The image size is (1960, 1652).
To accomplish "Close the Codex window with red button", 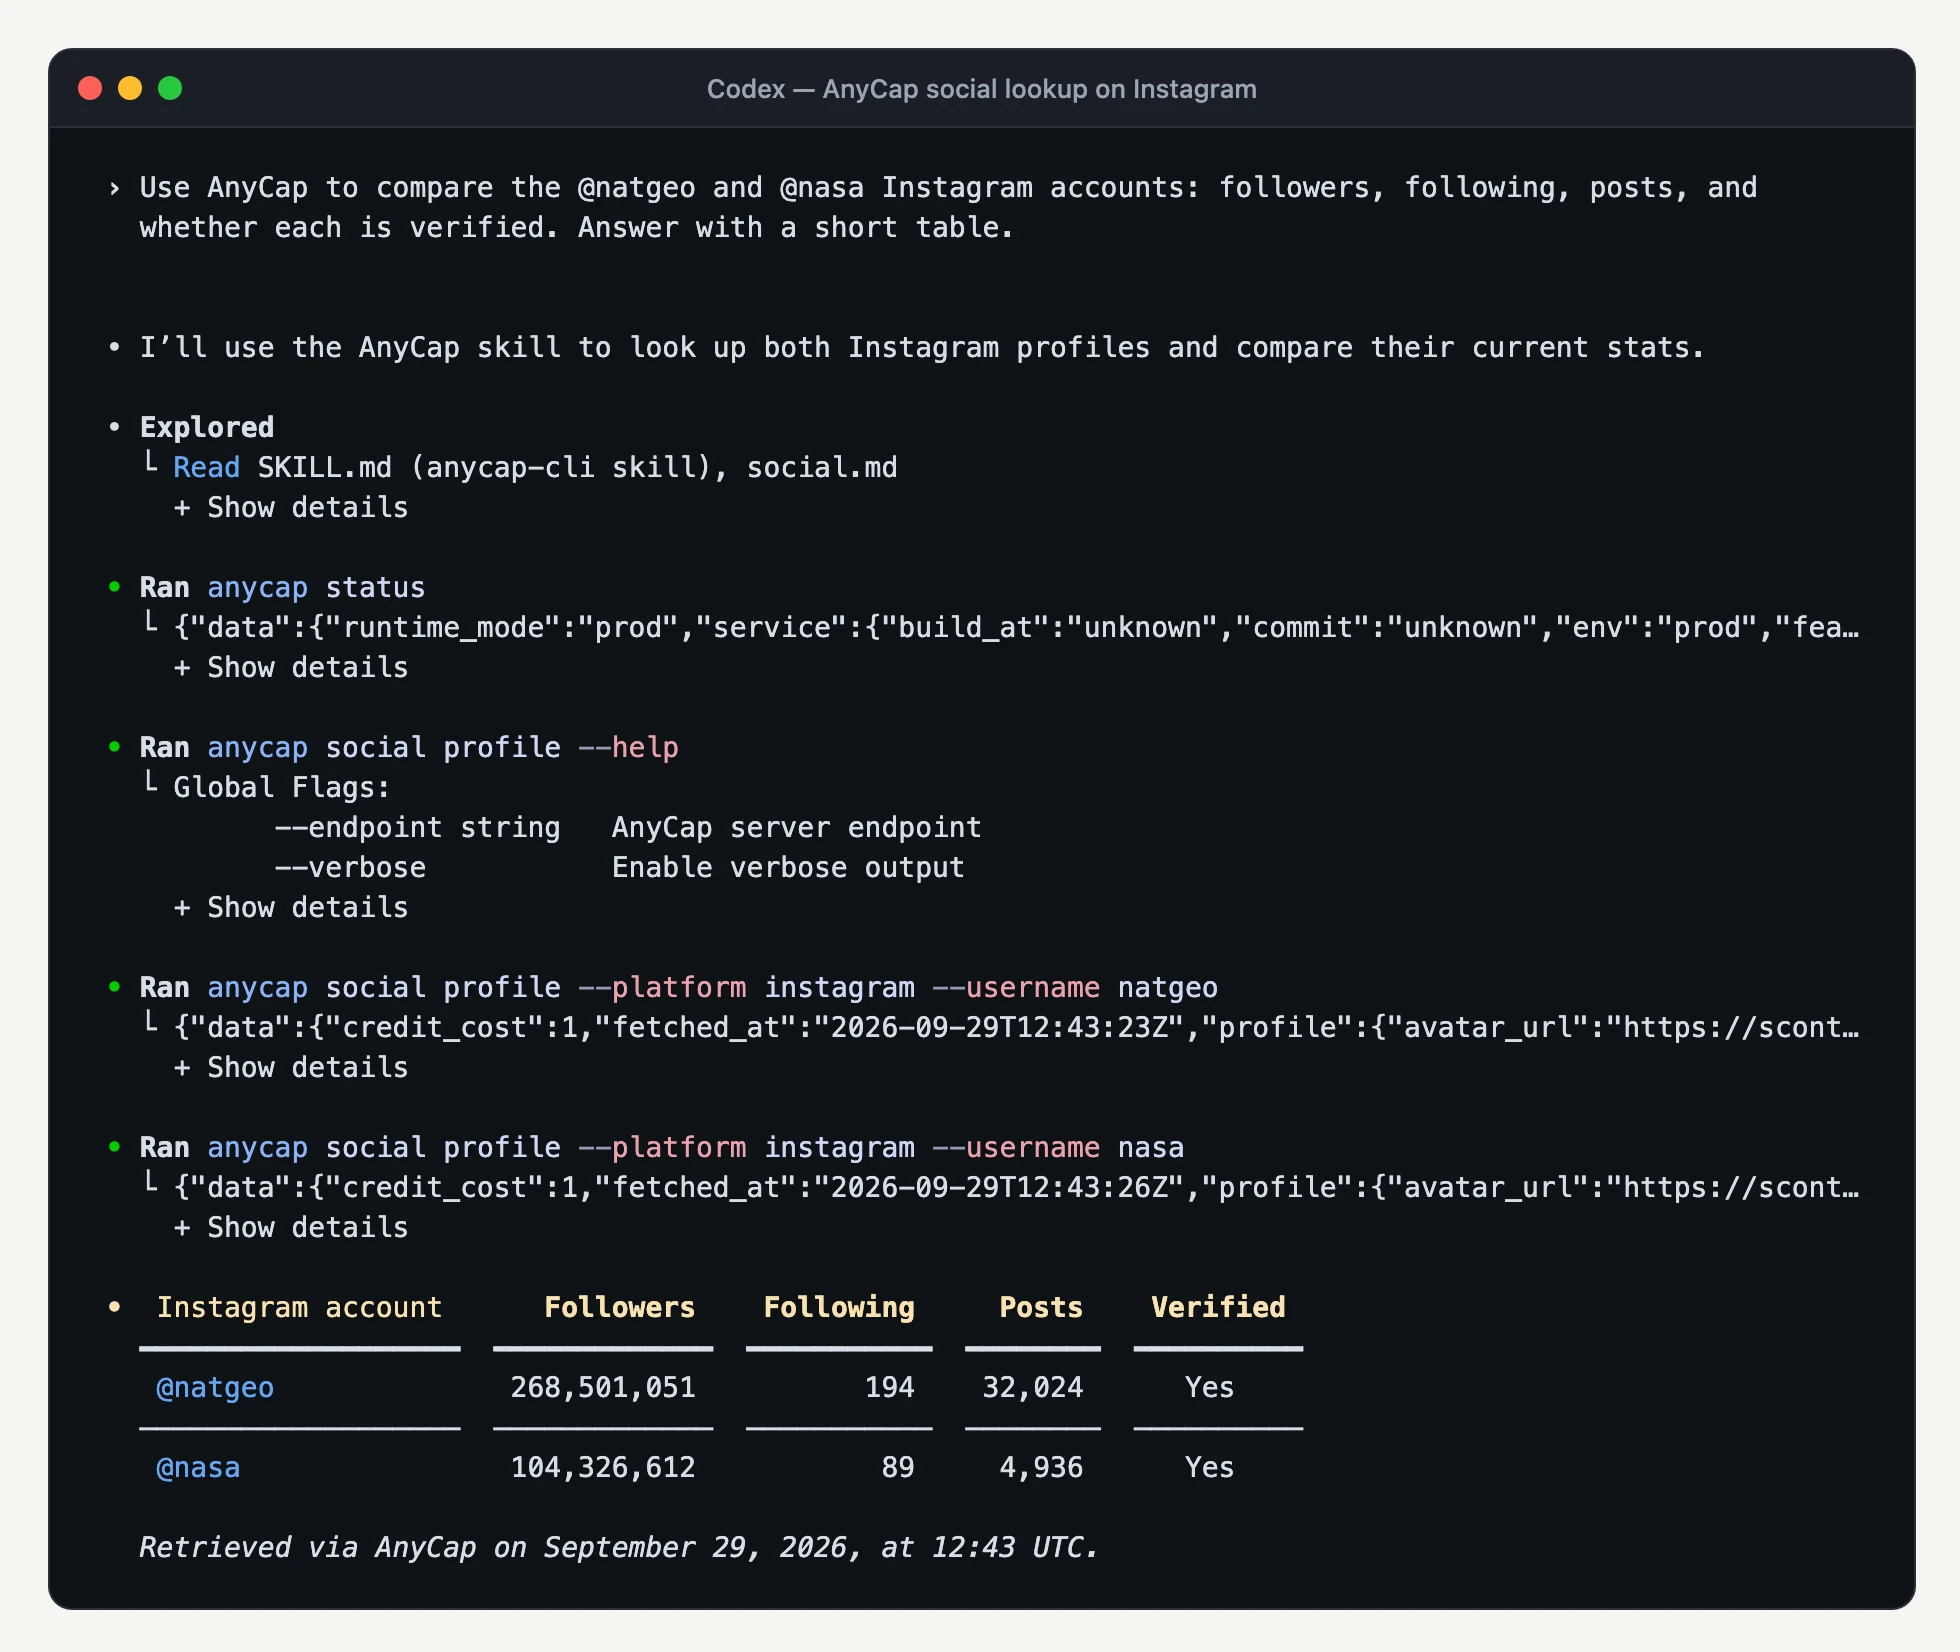I will click(x=90, y=88).
